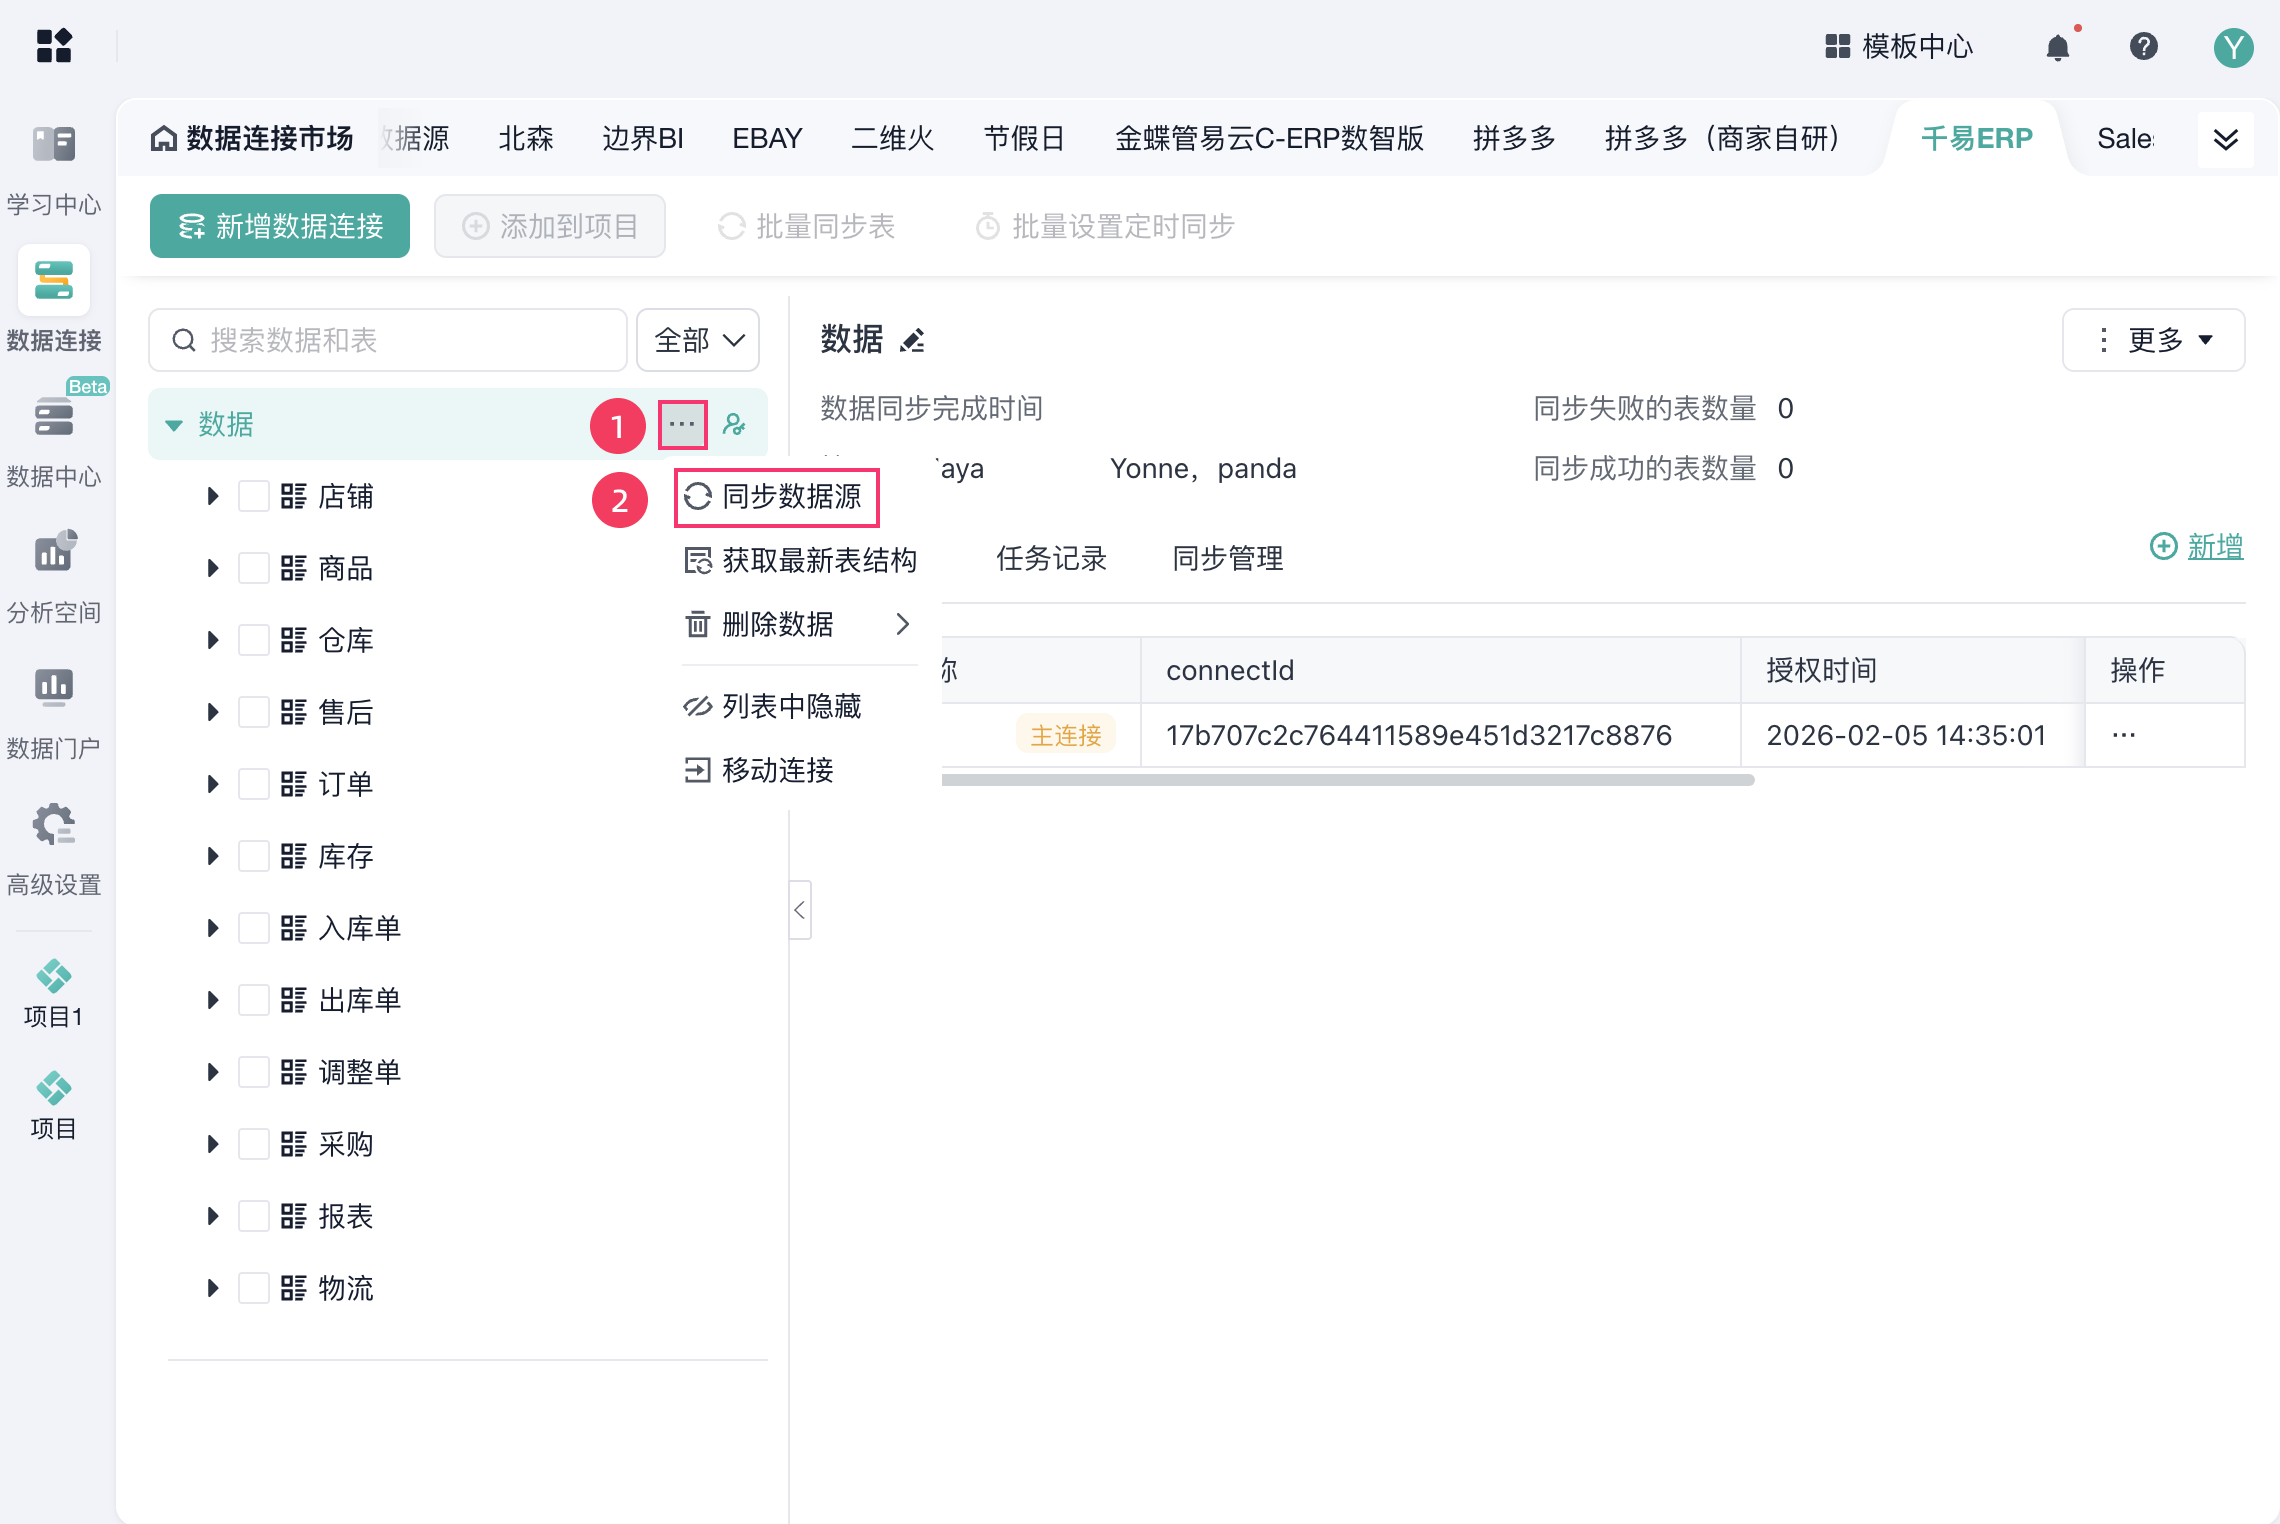2280x1524 pixels.
Task: Check the 商品 checkbox
Action: pos(254,568)
